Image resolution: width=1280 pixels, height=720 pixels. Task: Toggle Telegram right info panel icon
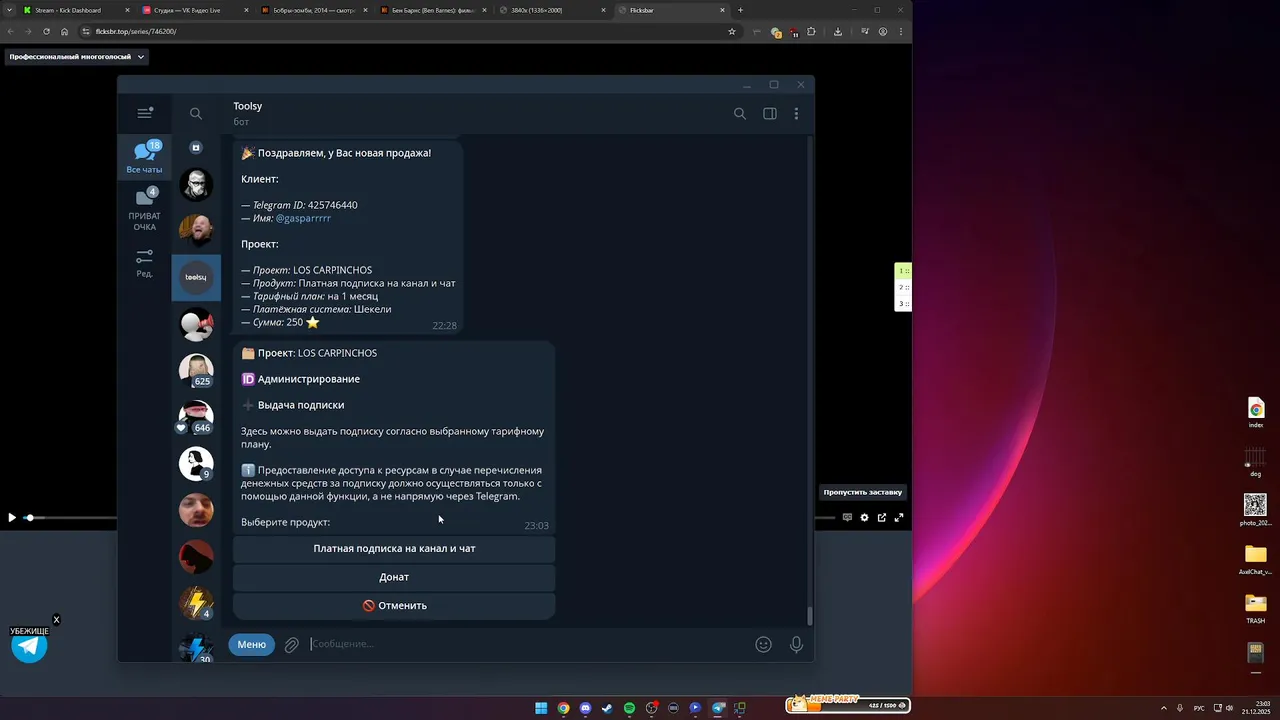click(770, 114)
